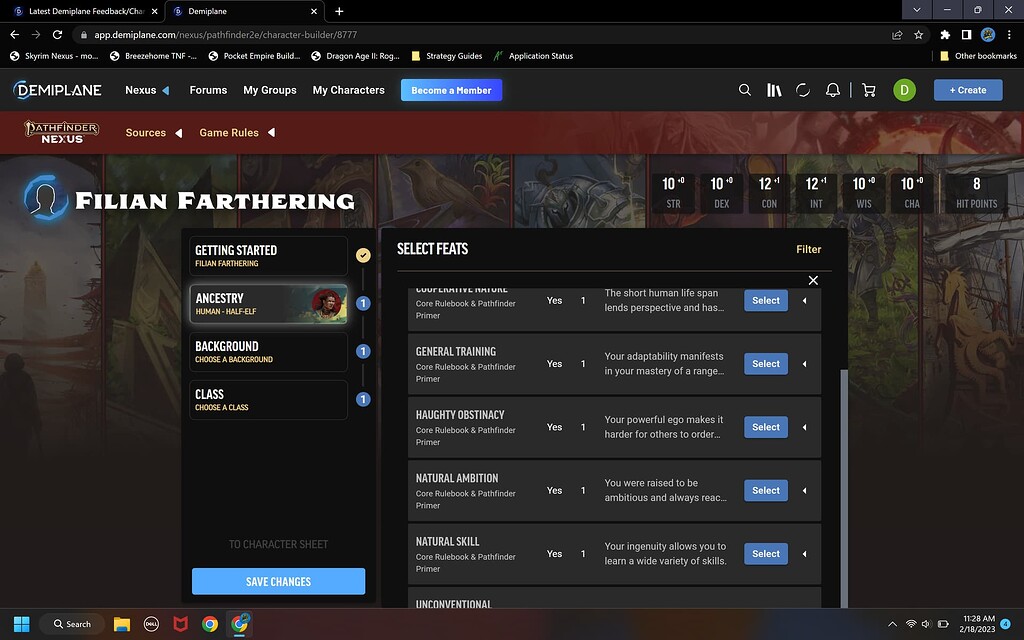Viewport: 1024px width, 640px height.
Task: Click the Ancestry step counter badge
Action: 363,304
